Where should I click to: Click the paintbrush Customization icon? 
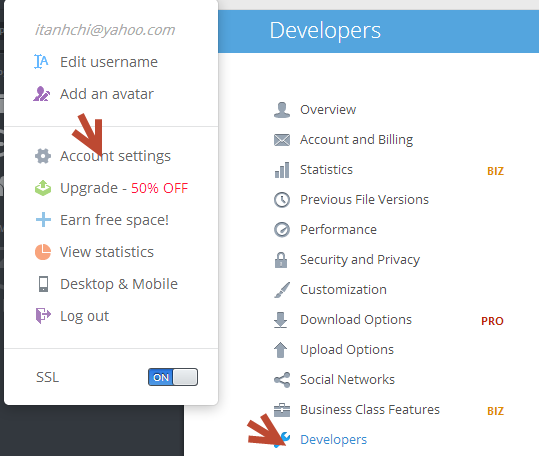point(282,290)
